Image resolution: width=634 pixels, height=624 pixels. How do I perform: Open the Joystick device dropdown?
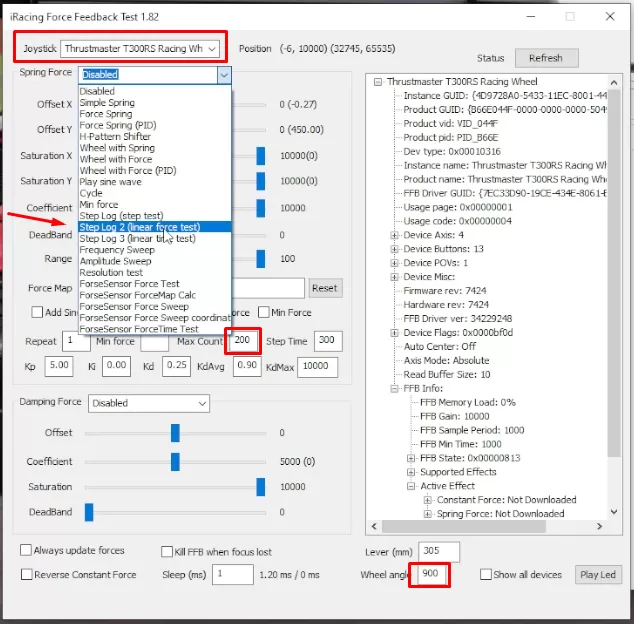140,49
